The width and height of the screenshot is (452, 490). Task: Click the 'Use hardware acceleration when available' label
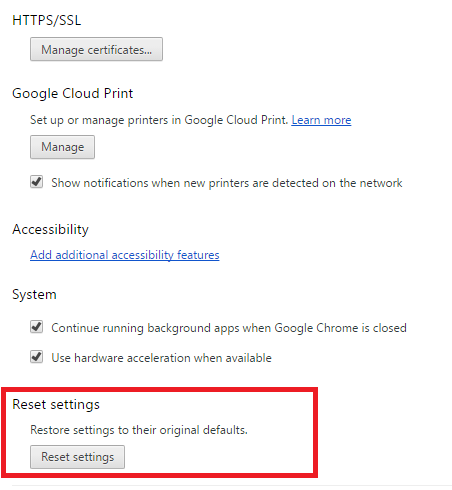tap(161, 358)
